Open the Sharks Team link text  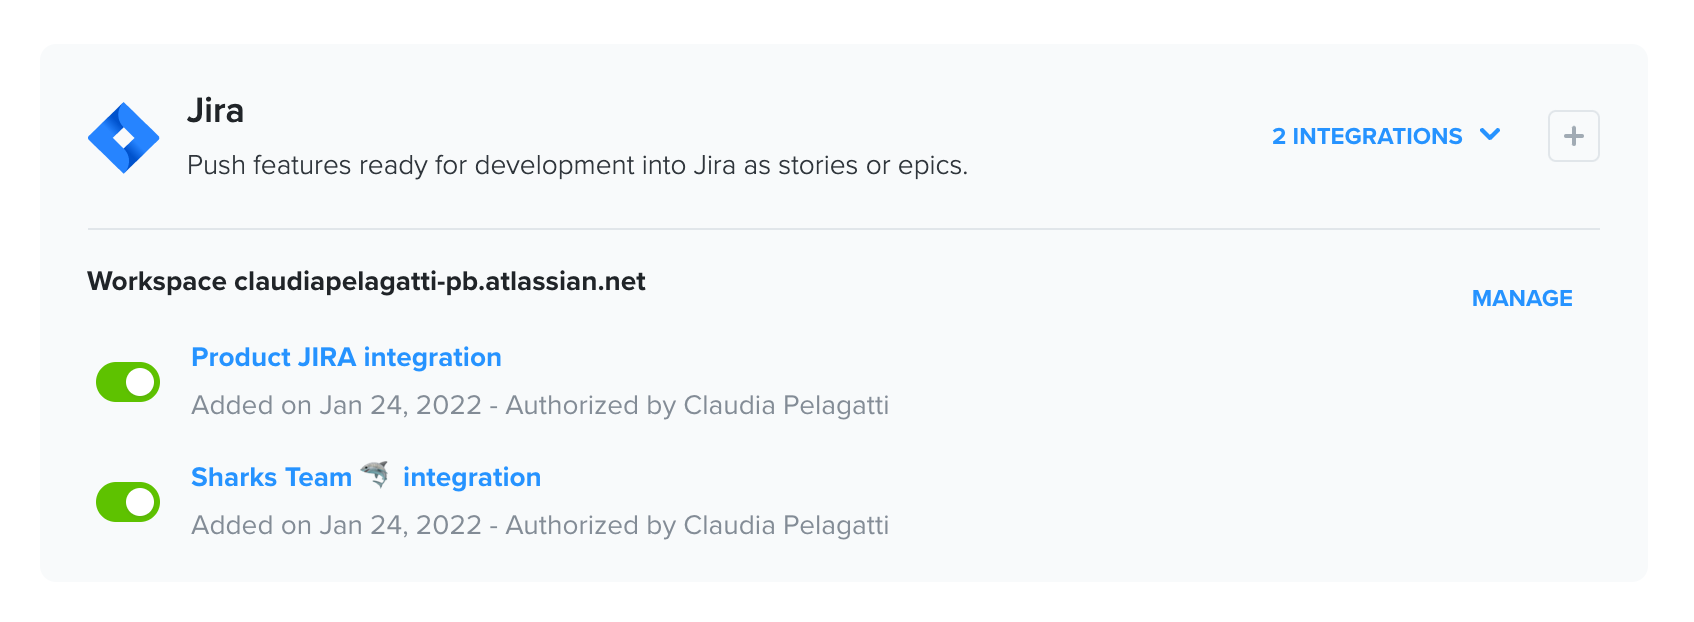271,477
